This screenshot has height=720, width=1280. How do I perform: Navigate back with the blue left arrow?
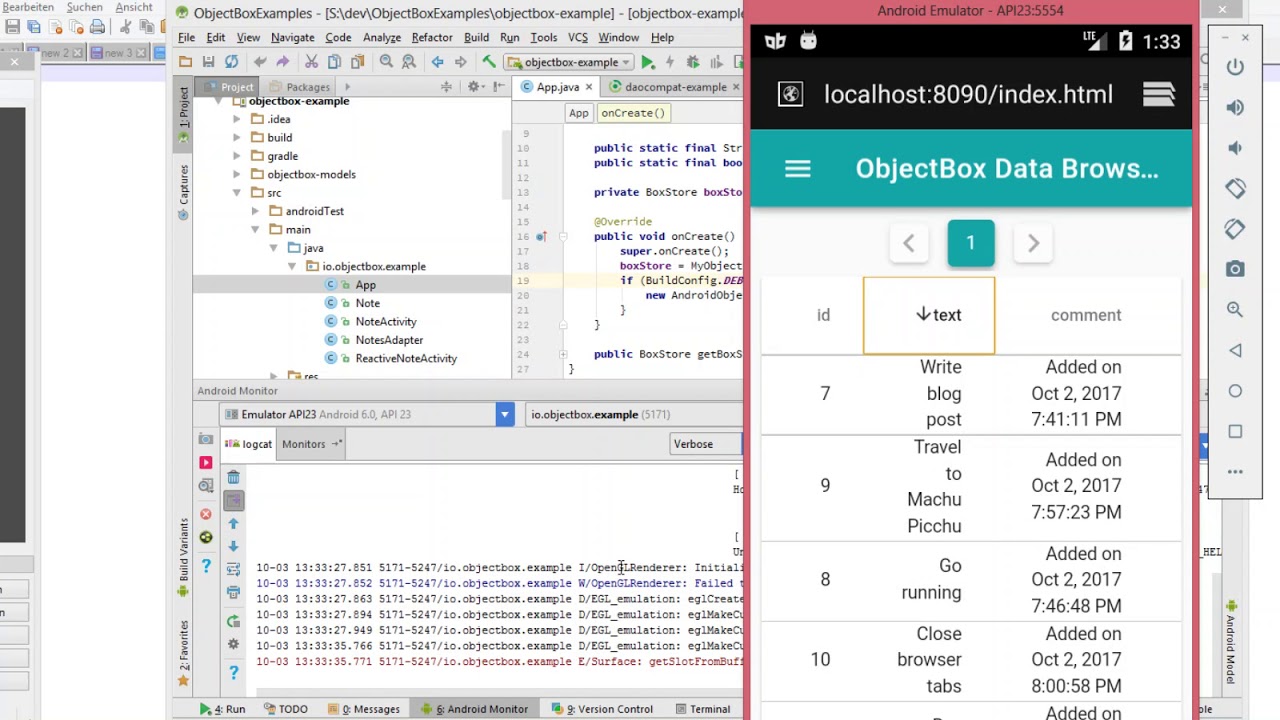[437, 62]
